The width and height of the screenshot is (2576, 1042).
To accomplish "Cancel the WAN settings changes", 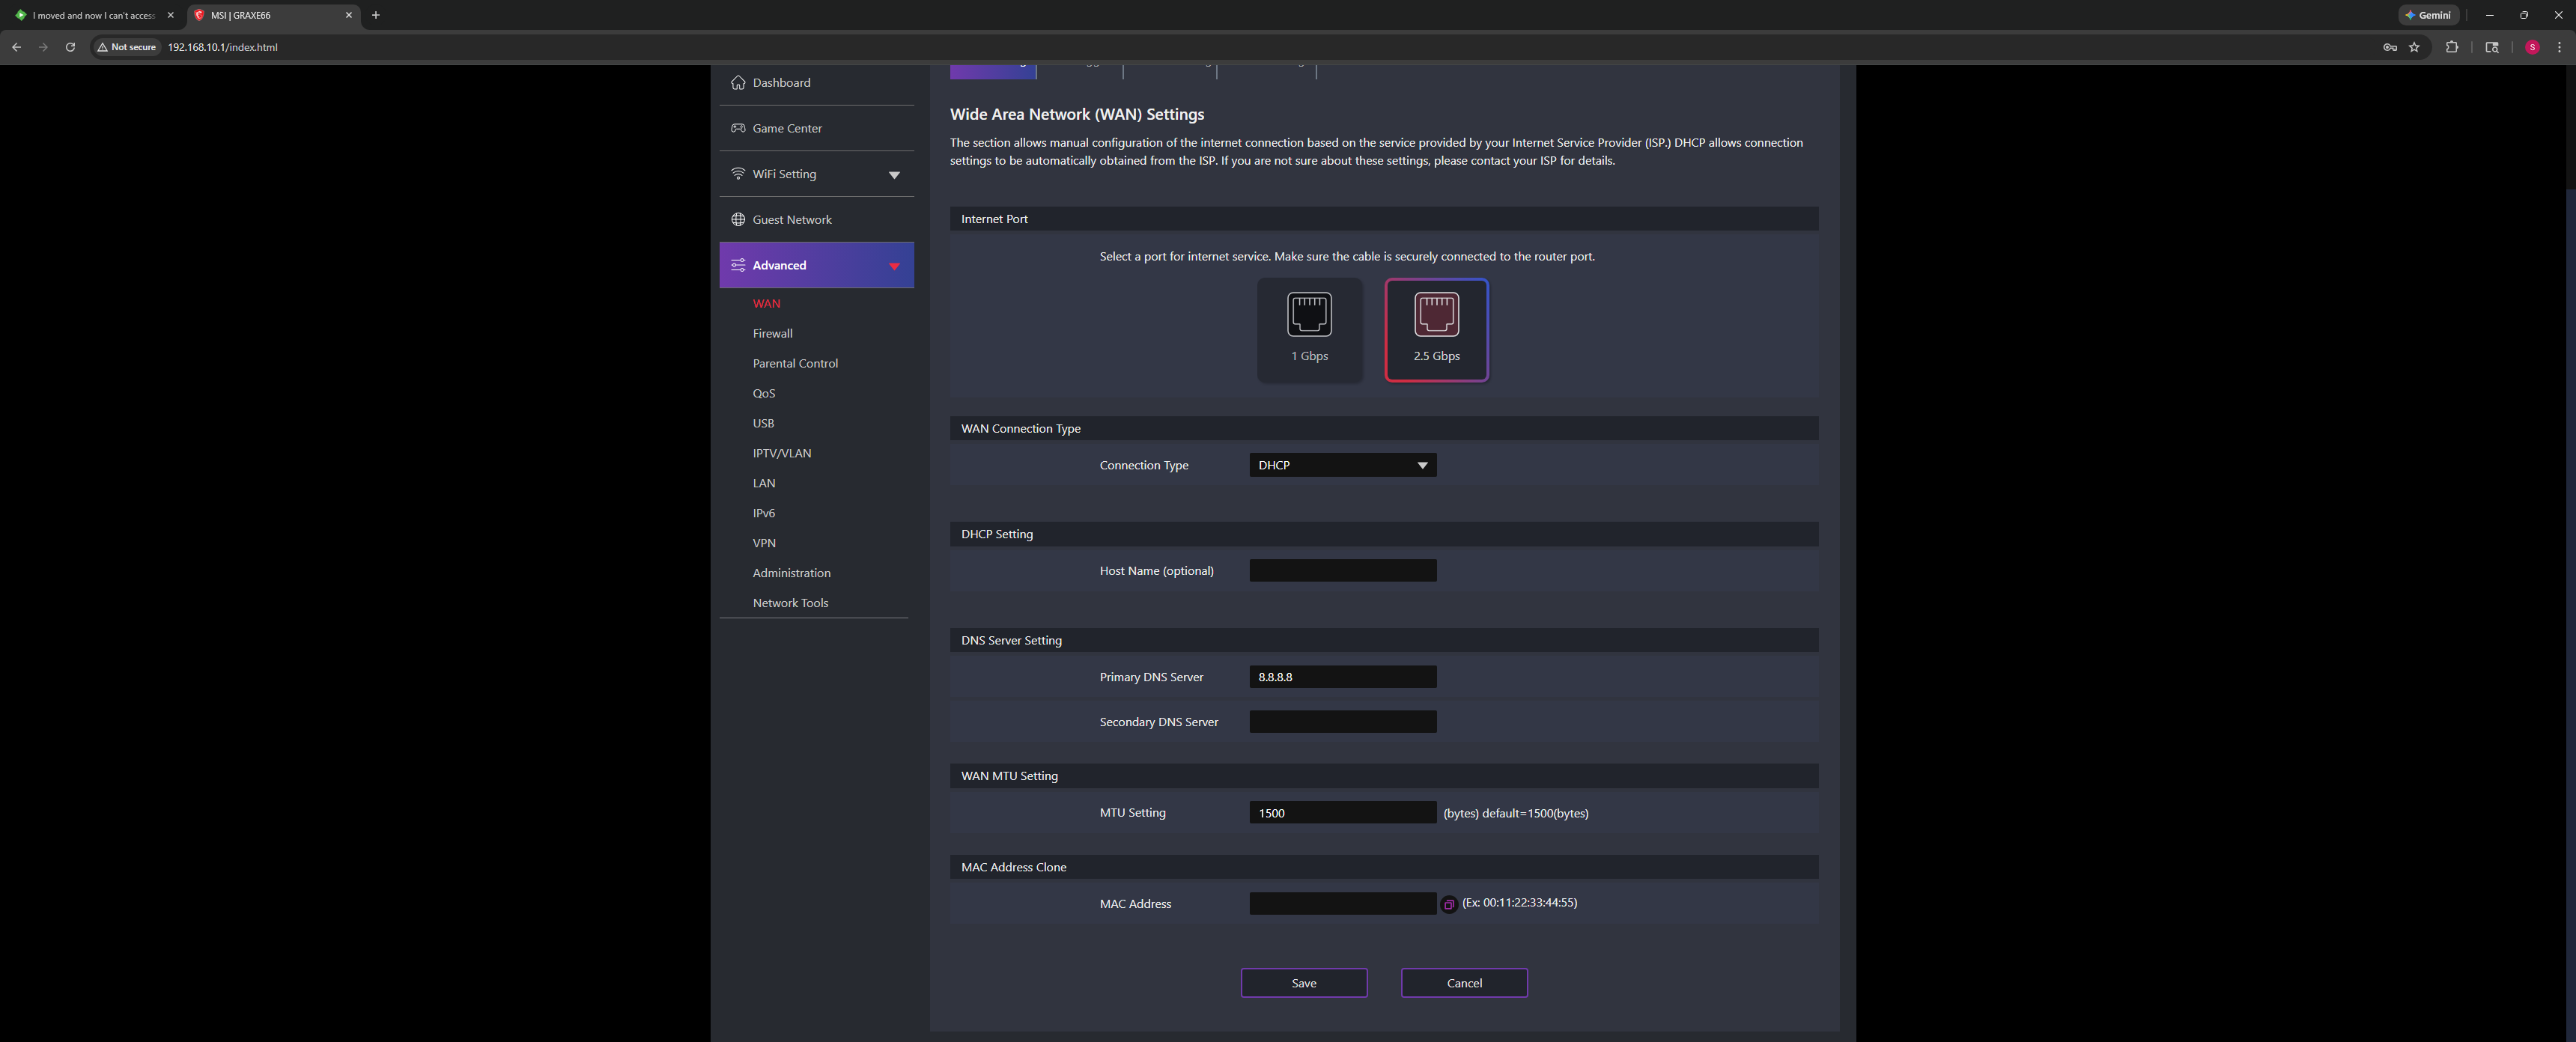I will click(1463, 983).
